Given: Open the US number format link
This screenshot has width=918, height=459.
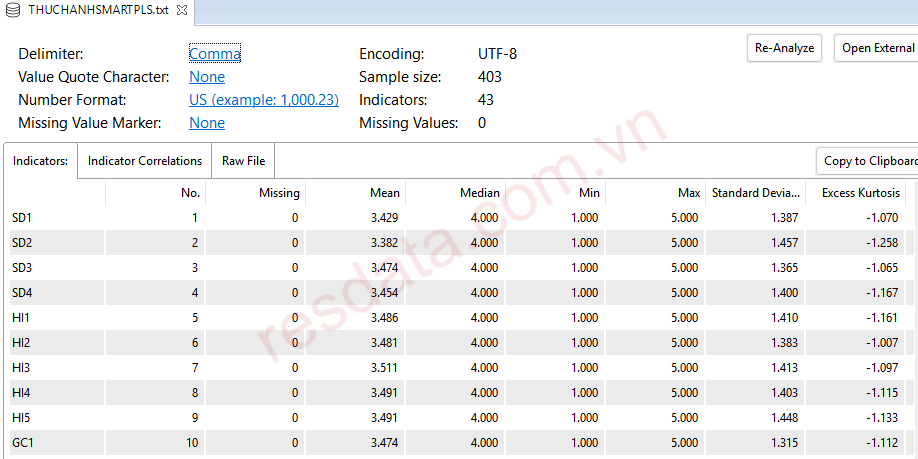Looking at the screenshot, I should click(x=263, y=100).
